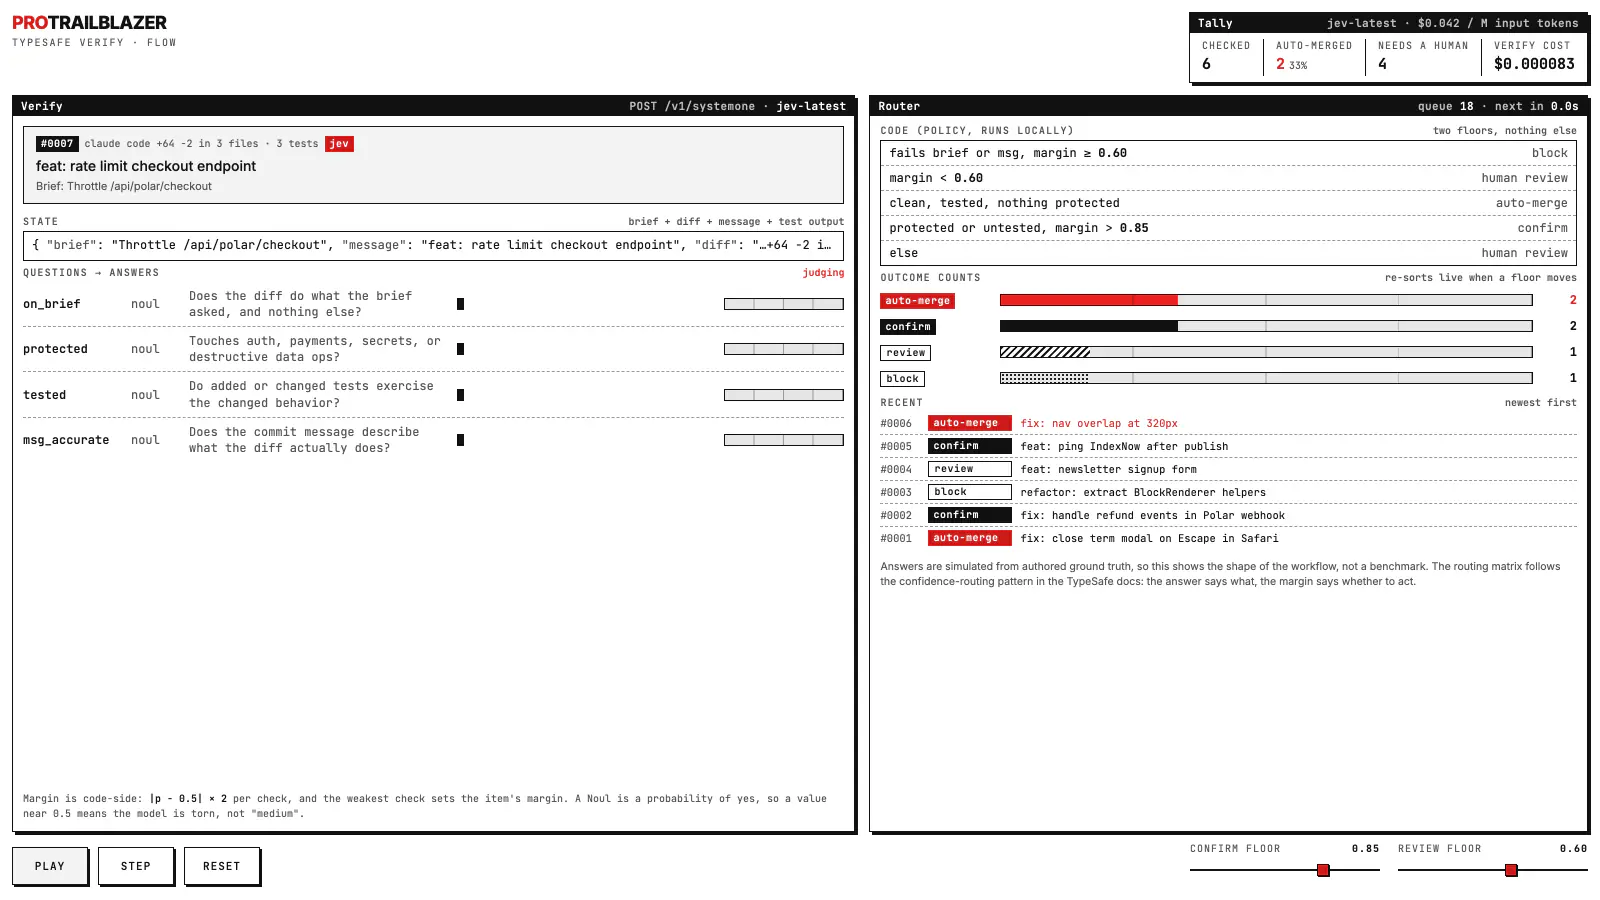Click the dotted block outcome bar

[1266, 378]
